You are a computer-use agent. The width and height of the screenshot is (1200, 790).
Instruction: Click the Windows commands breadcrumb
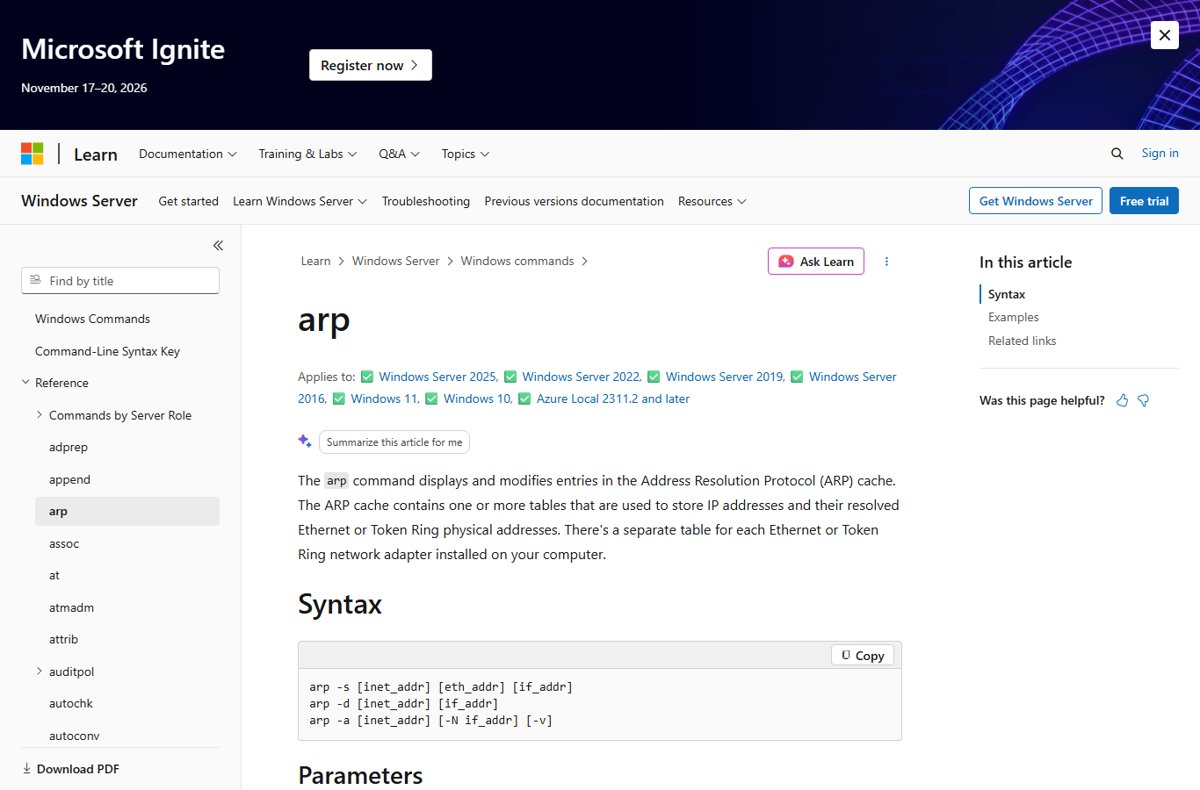tap(517, 261)
